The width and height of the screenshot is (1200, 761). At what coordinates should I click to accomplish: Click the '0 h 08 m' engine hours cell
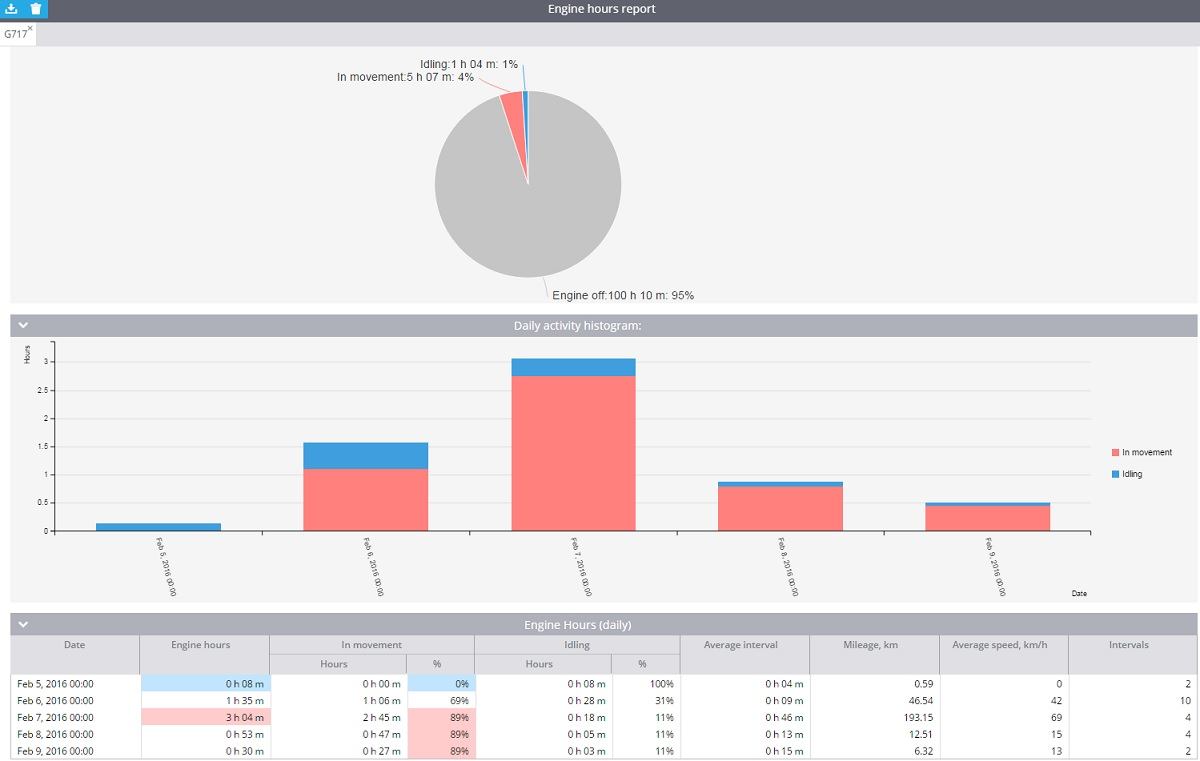click(205, 684)
